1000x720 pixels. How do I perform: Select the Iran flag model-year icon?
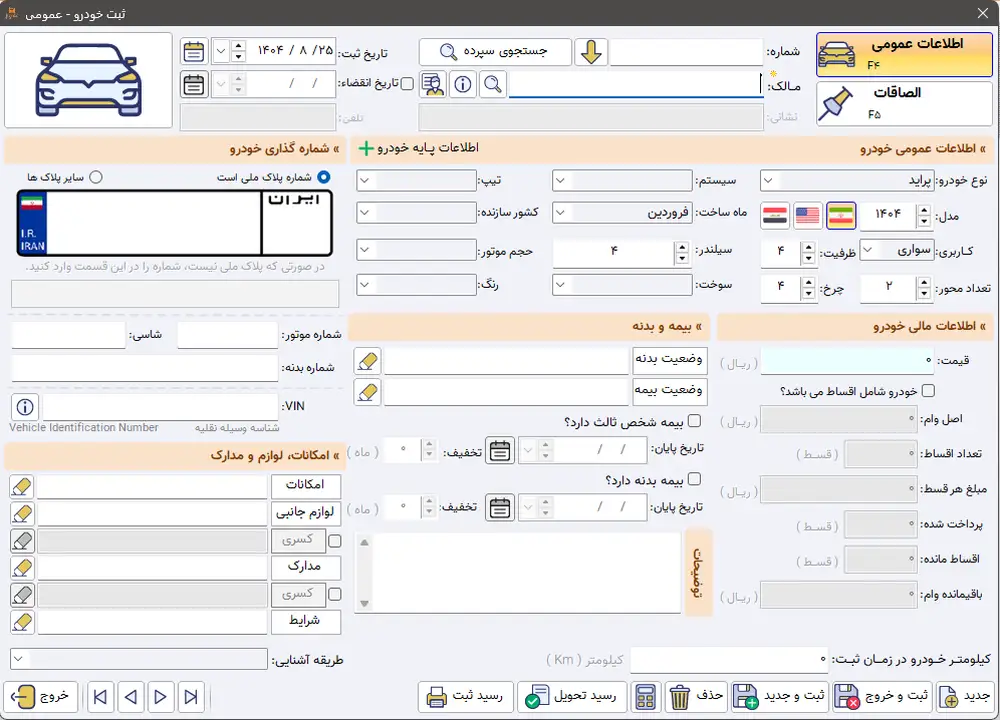tap(840, 215)
